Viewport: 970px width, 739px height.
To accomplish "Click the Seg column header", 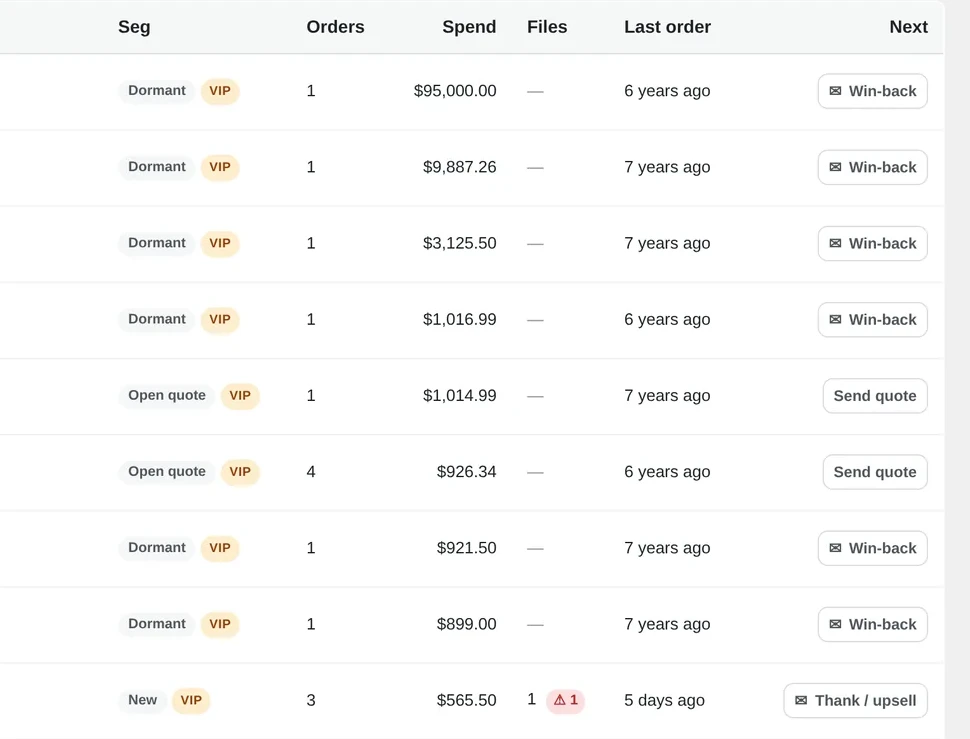I will coord(134,27).
